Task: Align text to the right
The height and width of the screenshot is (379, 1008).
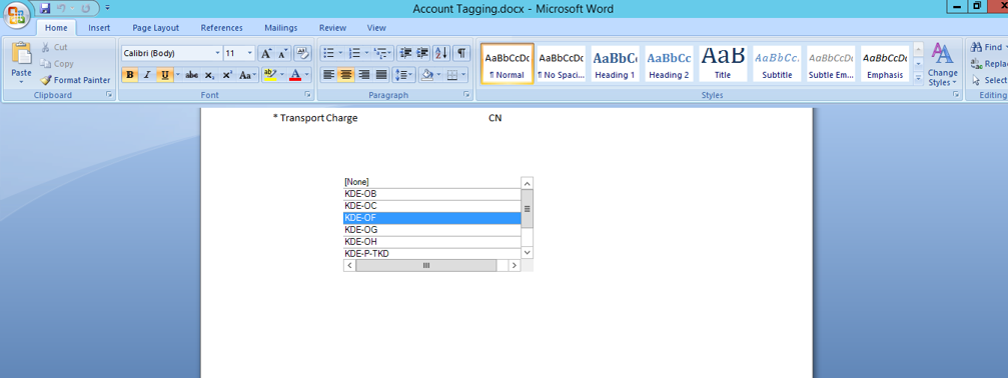Action: 364,75
